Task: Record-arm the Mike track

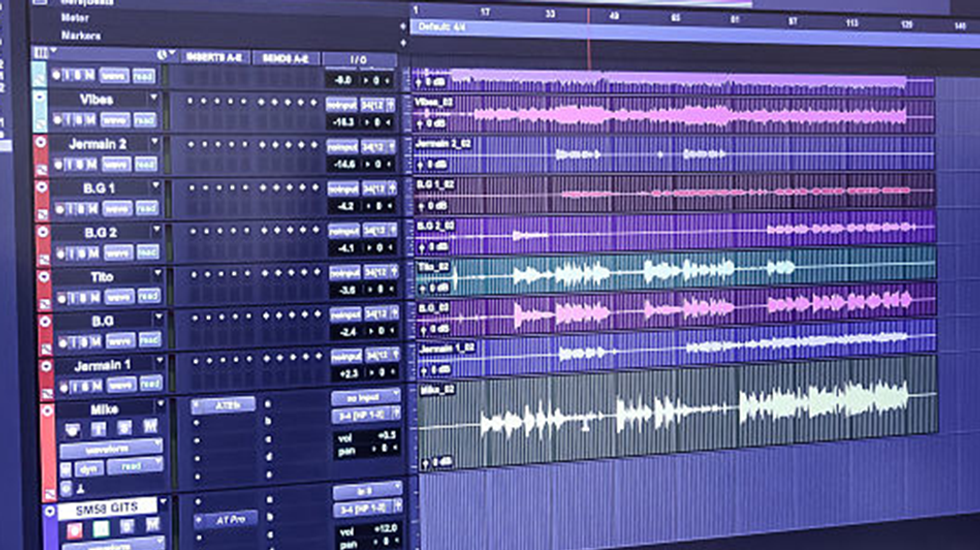Action: (x=73, y=428)
